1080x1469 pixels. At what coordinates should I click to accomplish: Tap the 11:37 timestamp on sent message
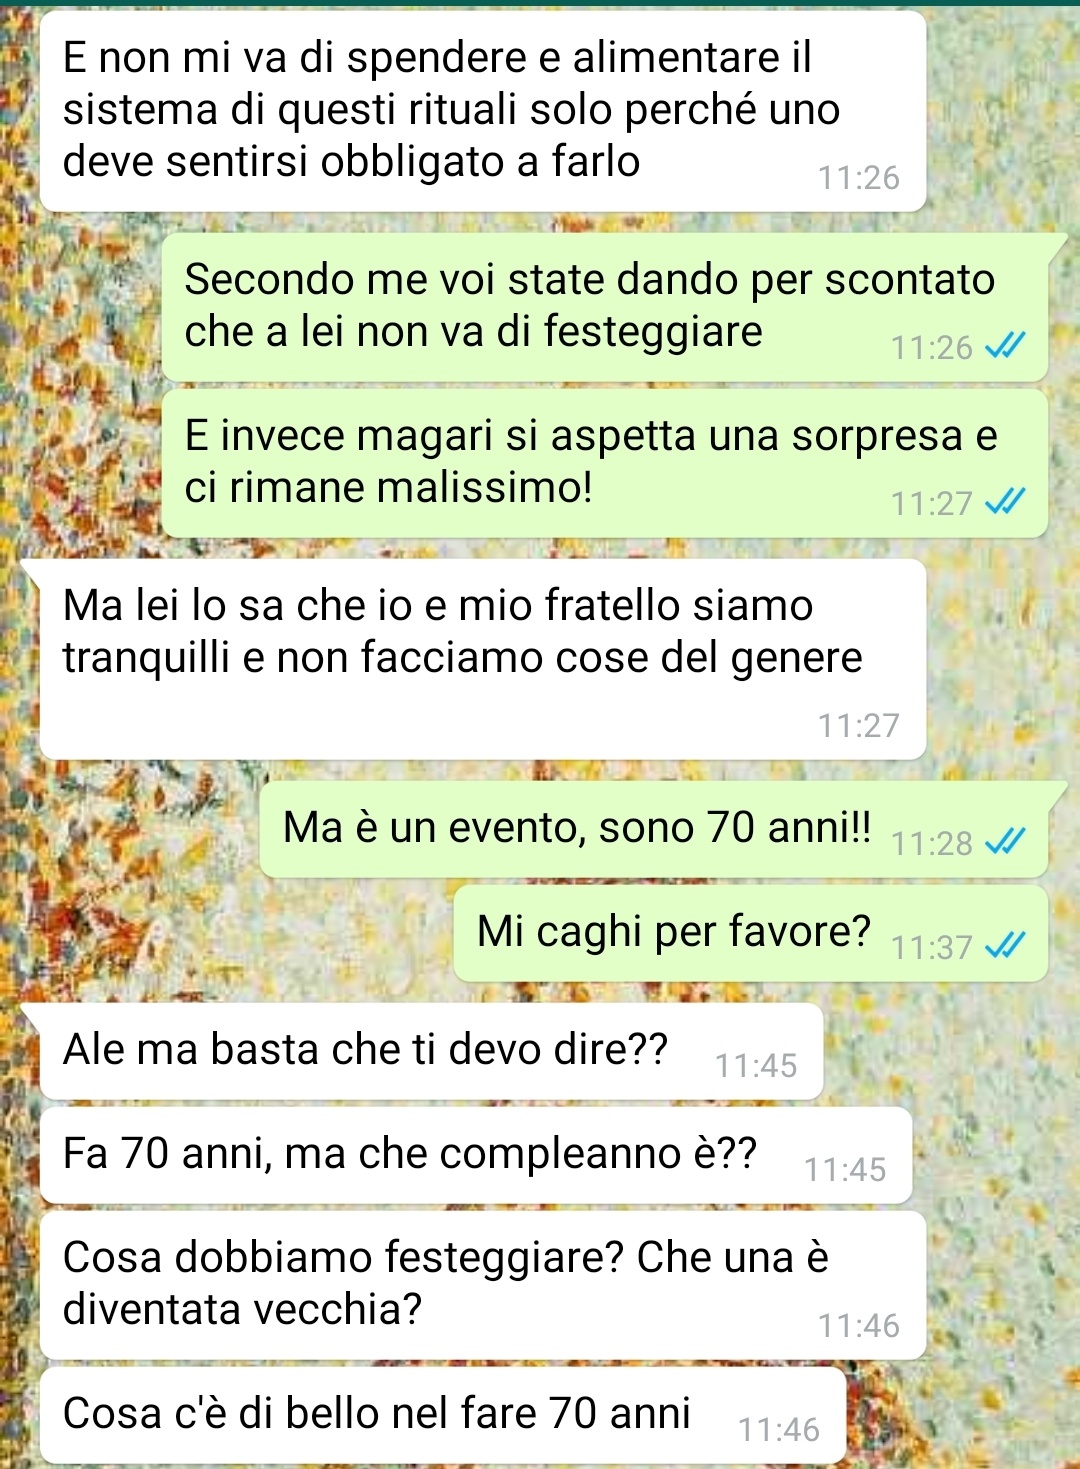click(931, 947)
